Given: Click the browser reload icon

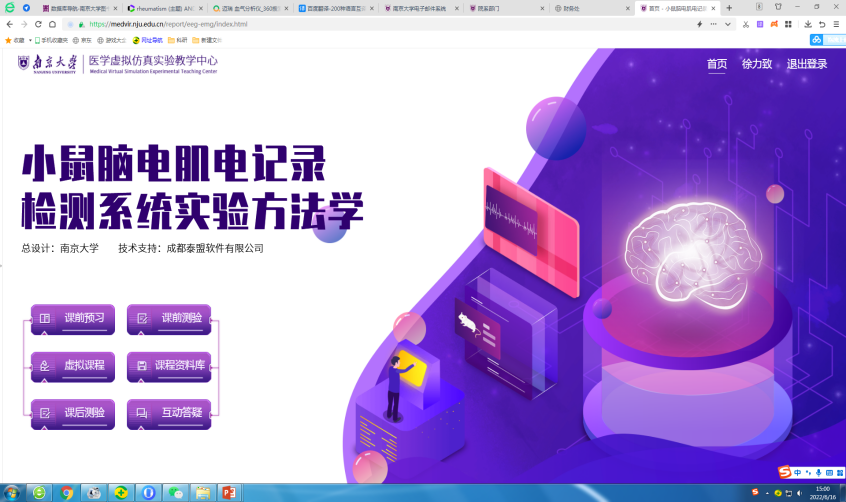Looking at the screenshot, I should click(x=38, y=24).
